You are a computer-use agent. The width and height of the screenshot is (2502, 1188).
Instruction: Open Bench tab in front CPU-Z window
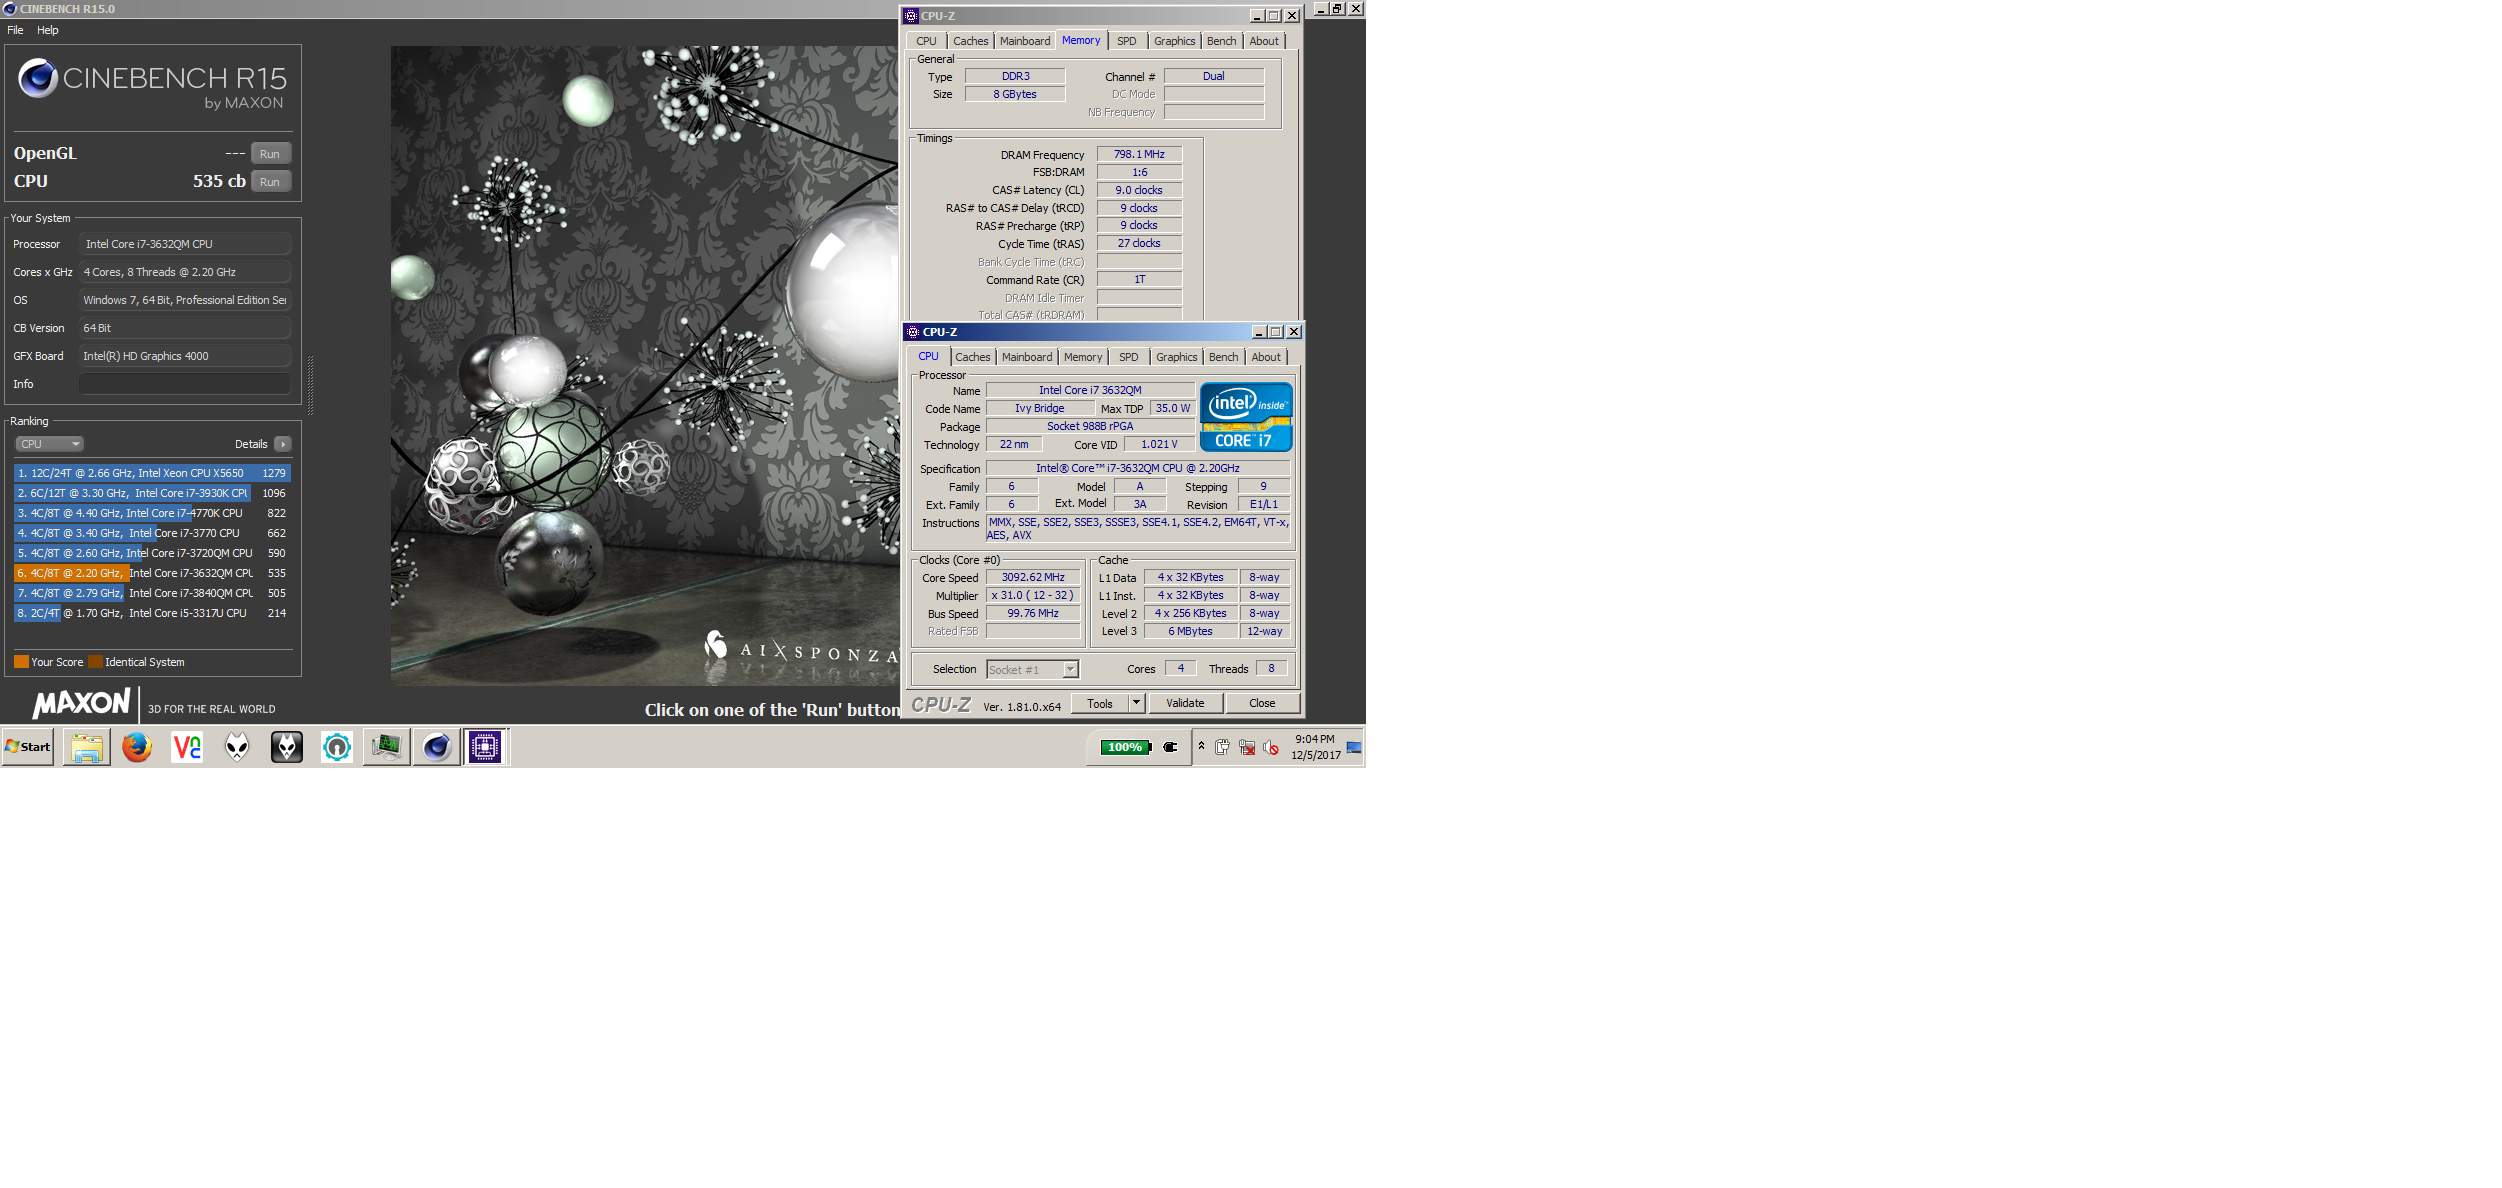(1223, 357)
